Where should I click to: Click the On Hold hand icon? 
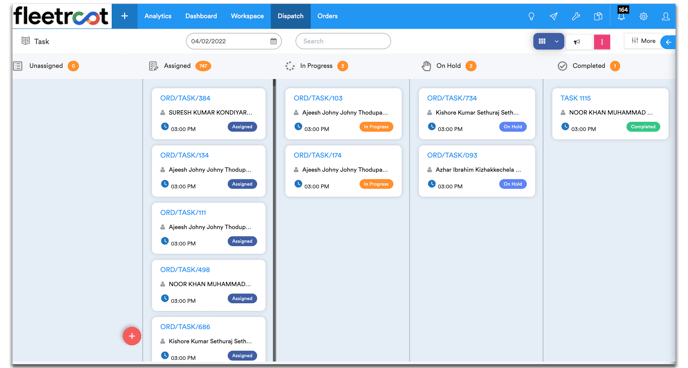coord(426,66)
